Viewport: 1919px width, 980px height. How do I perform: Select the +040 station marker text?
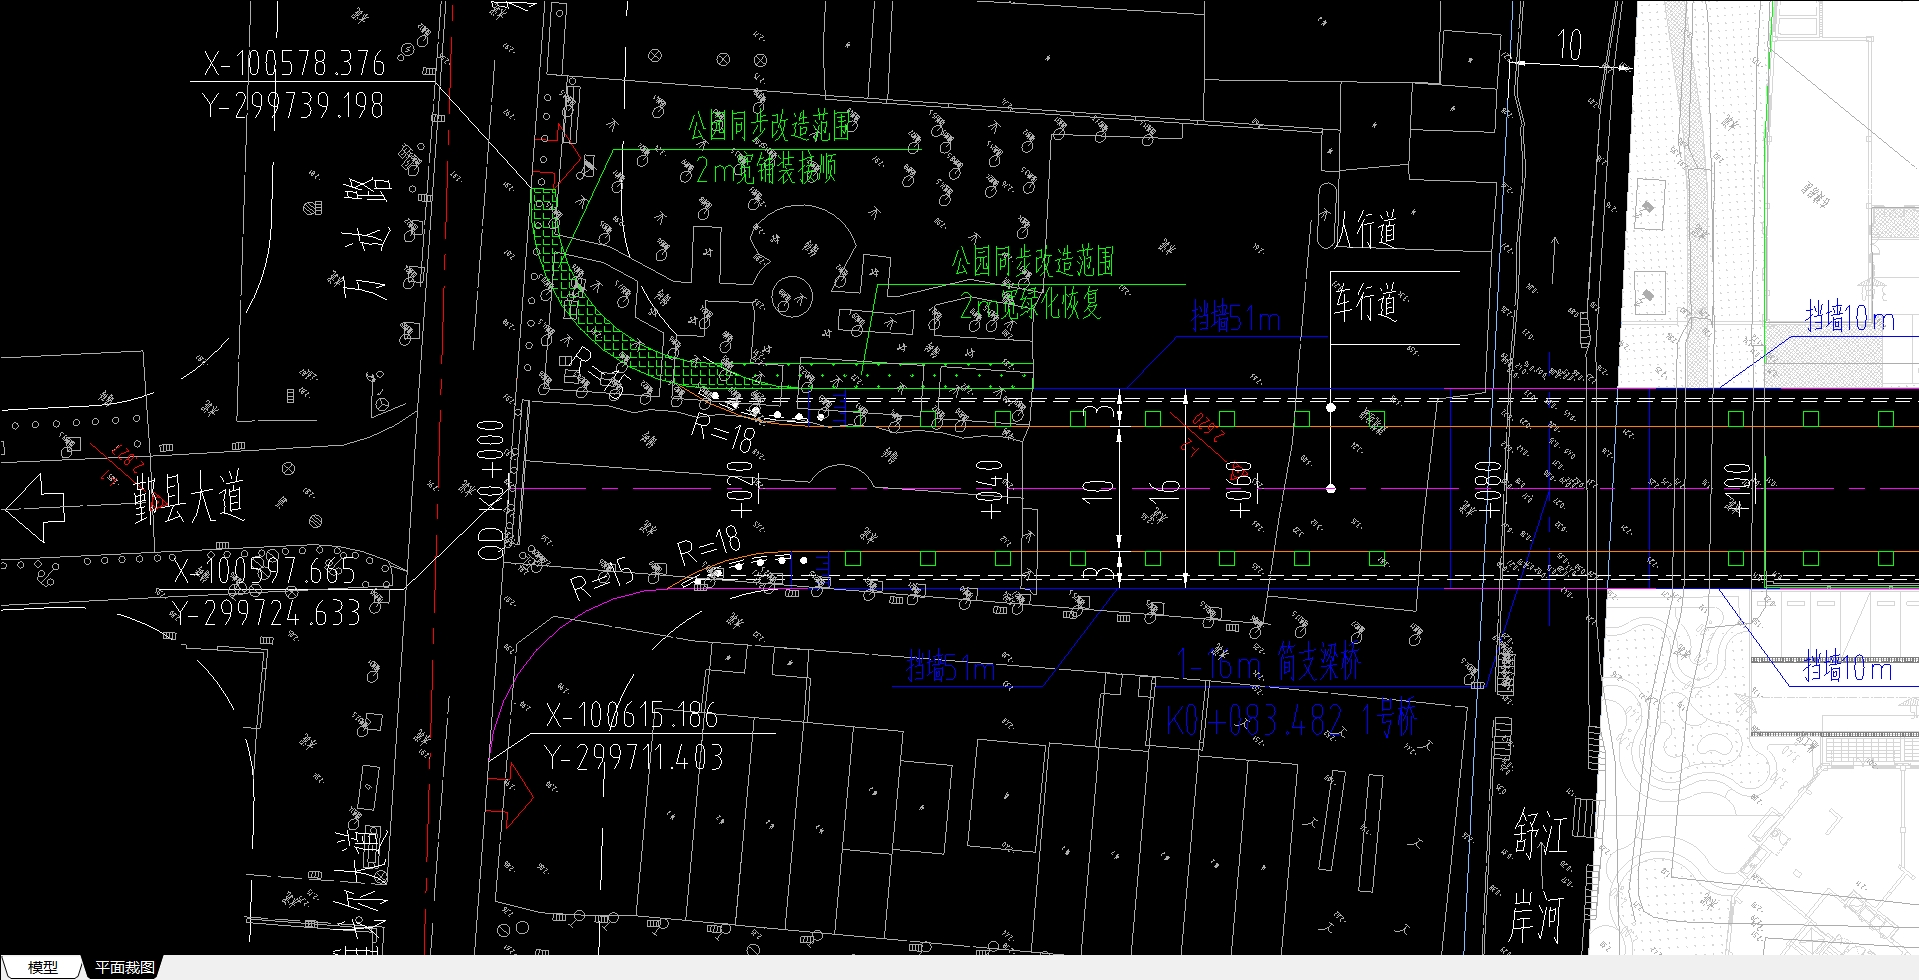tap(990, 489)
